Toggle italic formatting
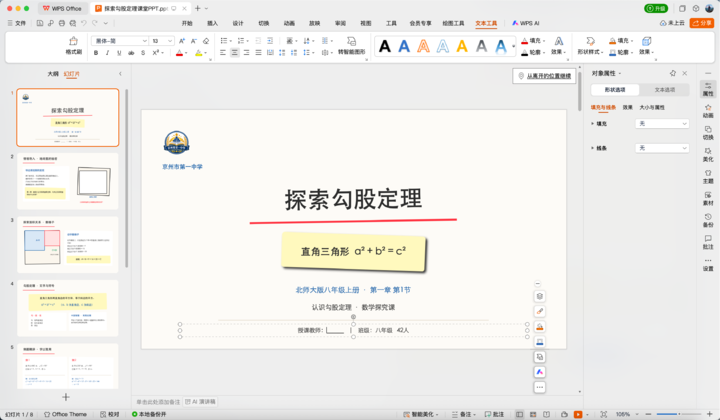The height and width of the screenshot is (420, 720). (107, 53)
